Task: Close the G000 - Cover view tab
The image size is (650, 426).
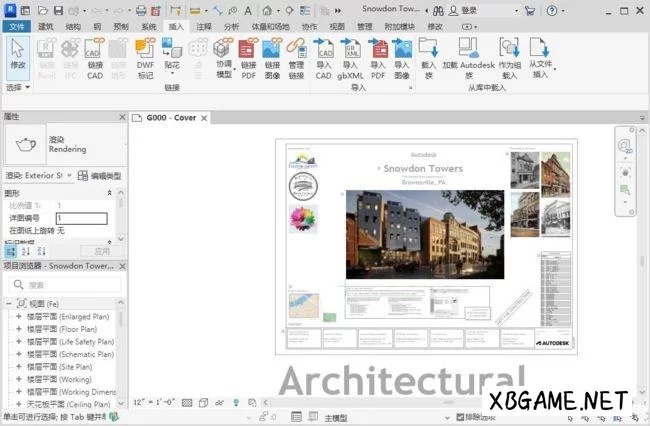Action: [205, 117]
